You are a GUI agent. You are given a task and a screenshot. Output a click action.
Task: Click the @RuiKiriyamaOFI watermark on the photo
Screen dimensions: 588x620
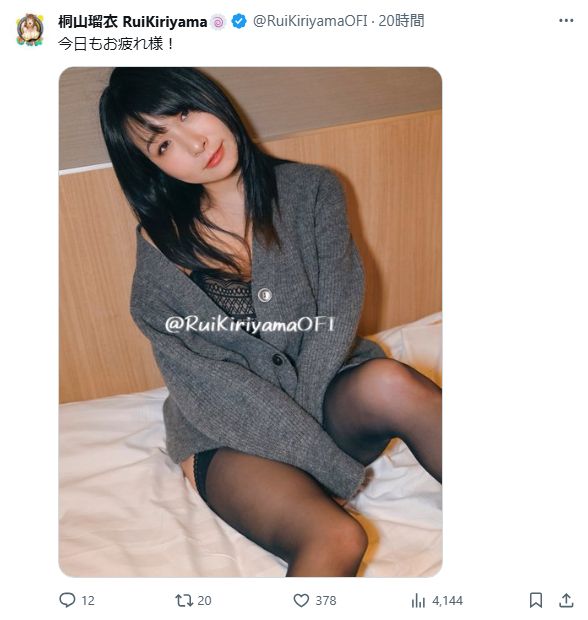click(250, 325)
